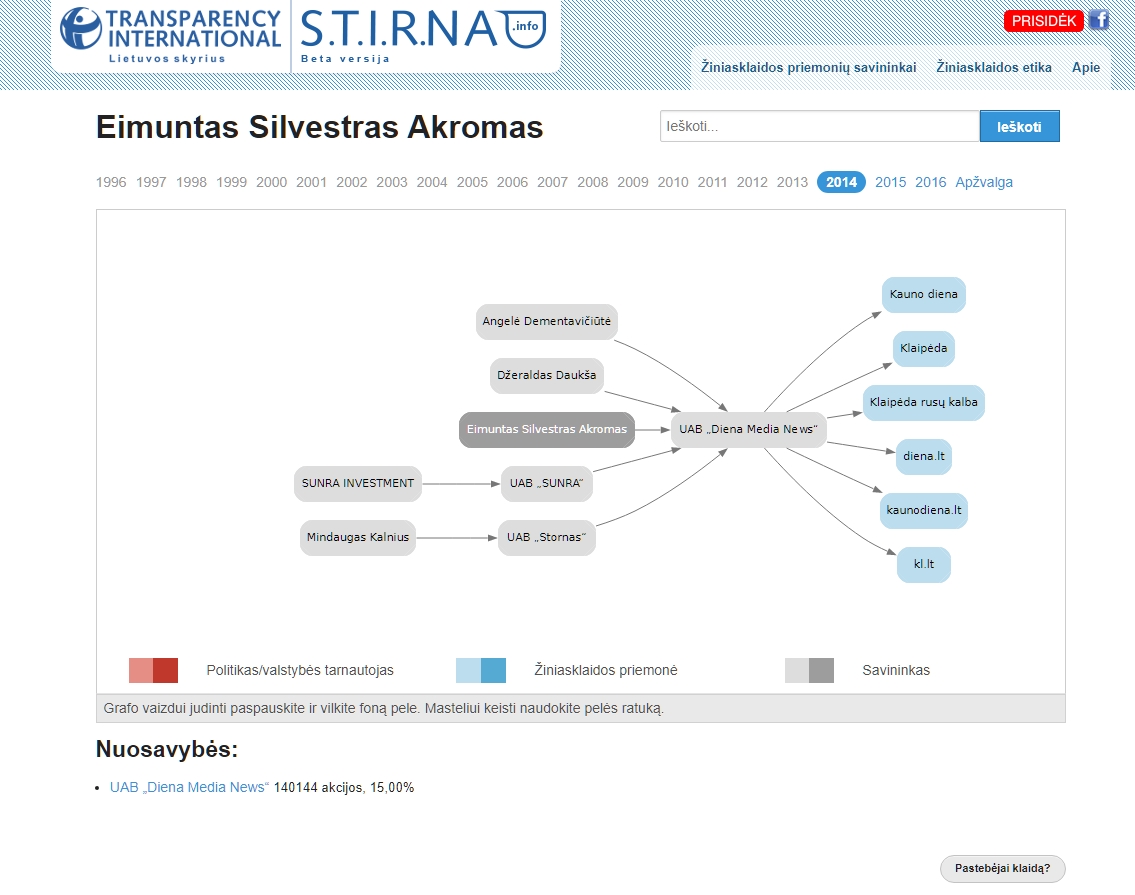This screenshot has width=1135, height=895.
Task: Click the Ieškoti search input field
Action: [819, 126]
